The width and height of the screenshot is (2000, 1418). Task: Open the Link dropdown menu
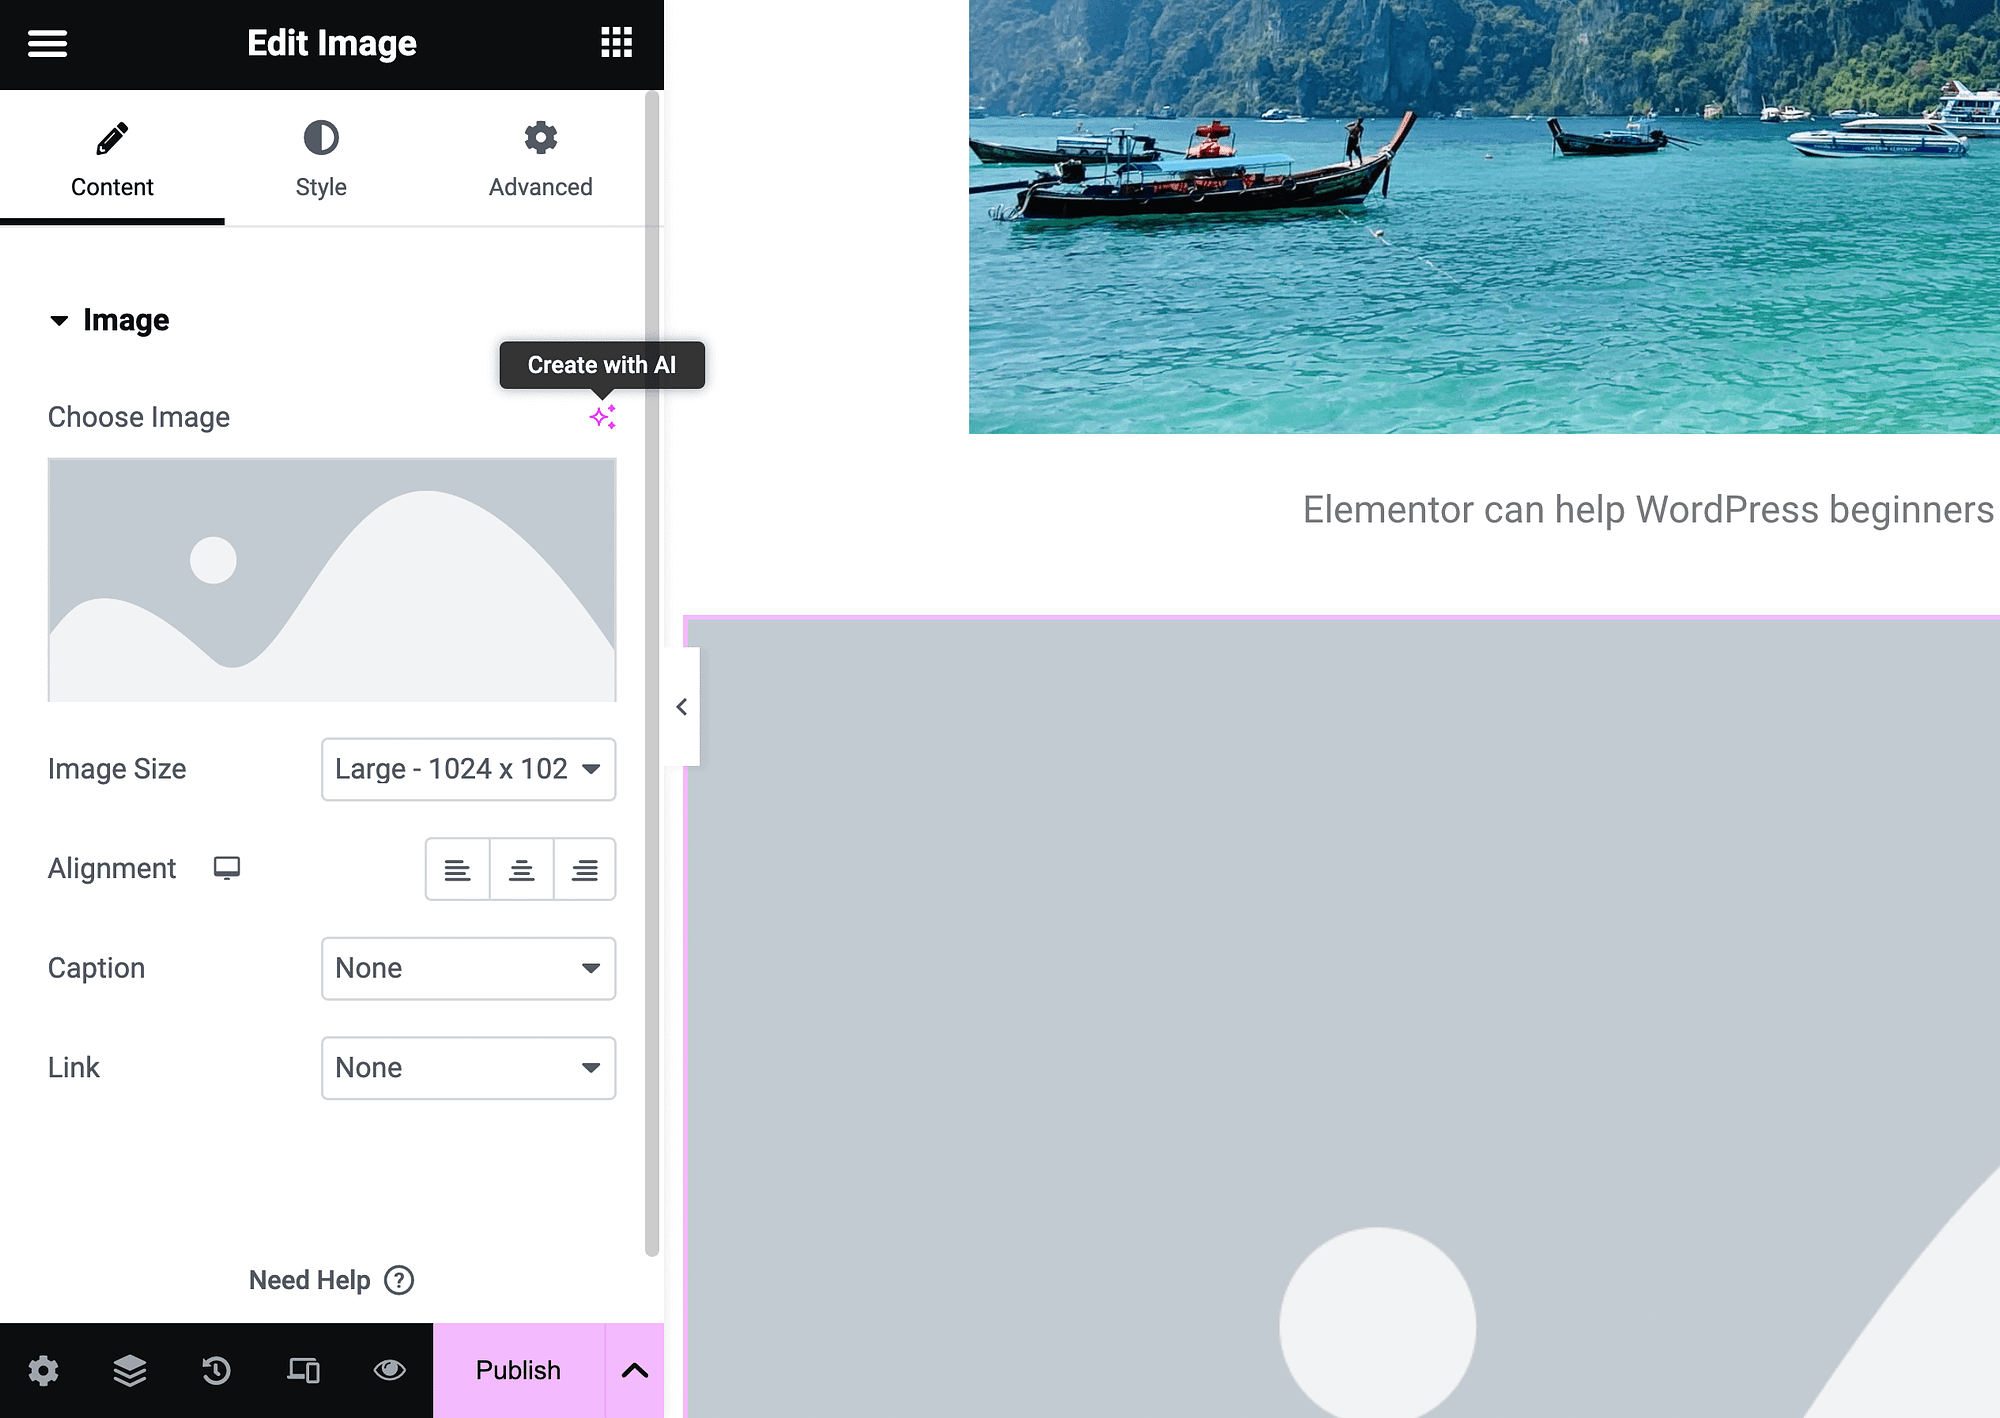[468, 1067]
